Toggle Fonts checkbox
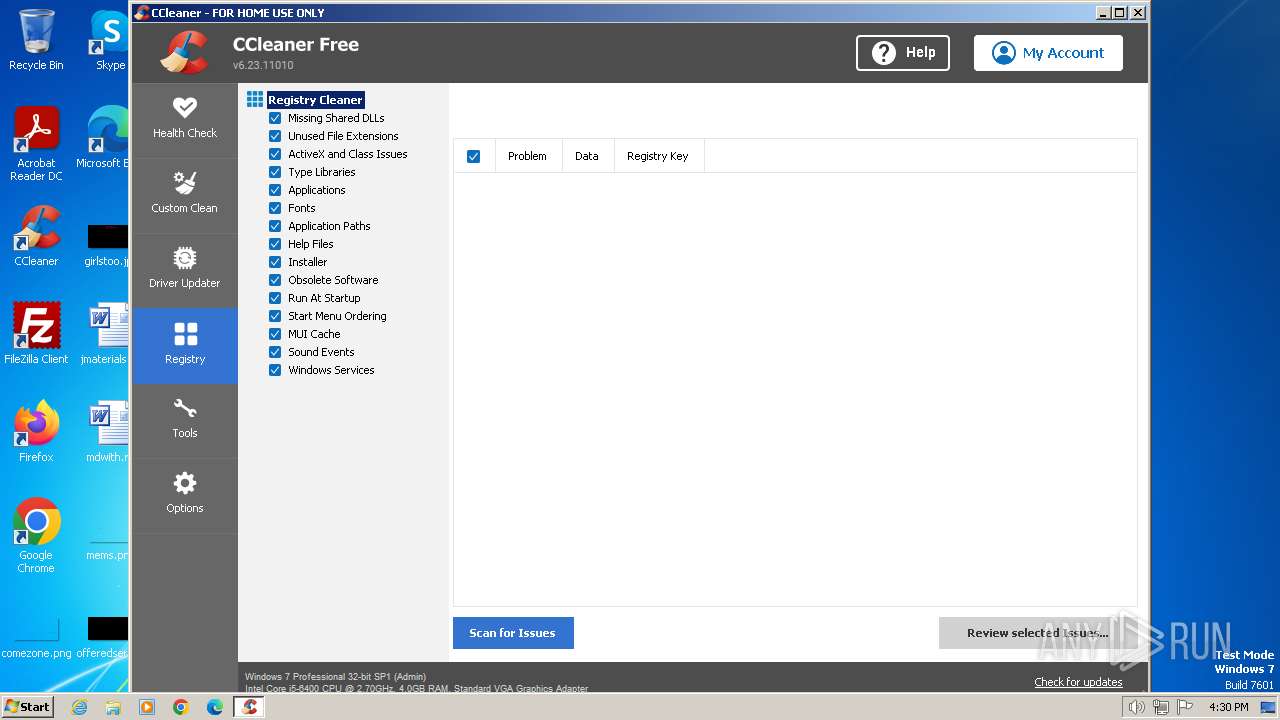This screenshot has width=1280, height=720. coord(275,208)
